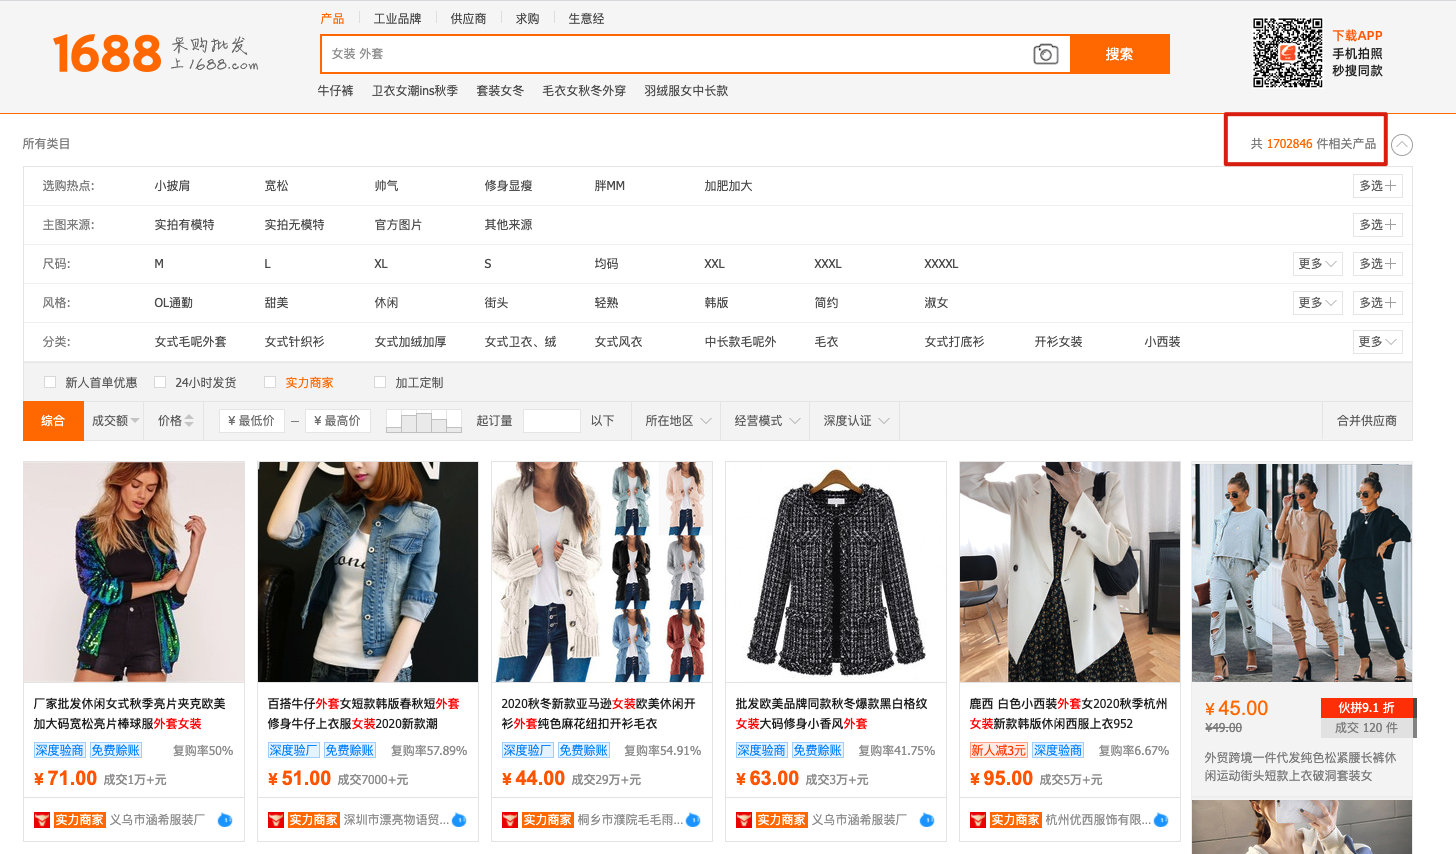Click the orange 搜索 button
Viewport: 1456px width, 854px height.
click(x=1121, y=54)
